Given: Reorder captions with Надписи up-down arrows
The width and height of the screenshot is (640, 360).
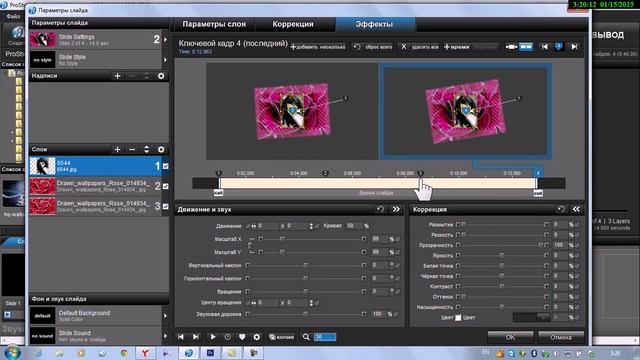Looking at the screenshot, I should (146, 76).
